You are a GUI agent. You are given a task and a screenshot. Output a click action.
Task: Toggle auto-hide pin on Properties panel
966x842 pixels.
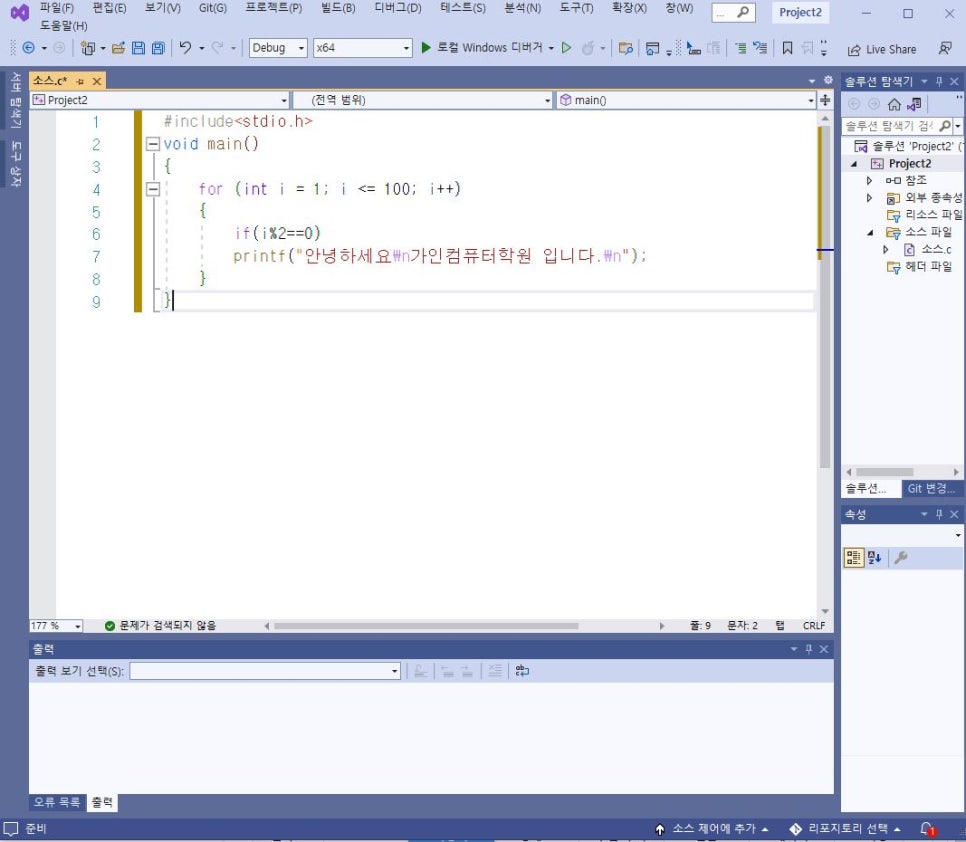pos(939,514)
